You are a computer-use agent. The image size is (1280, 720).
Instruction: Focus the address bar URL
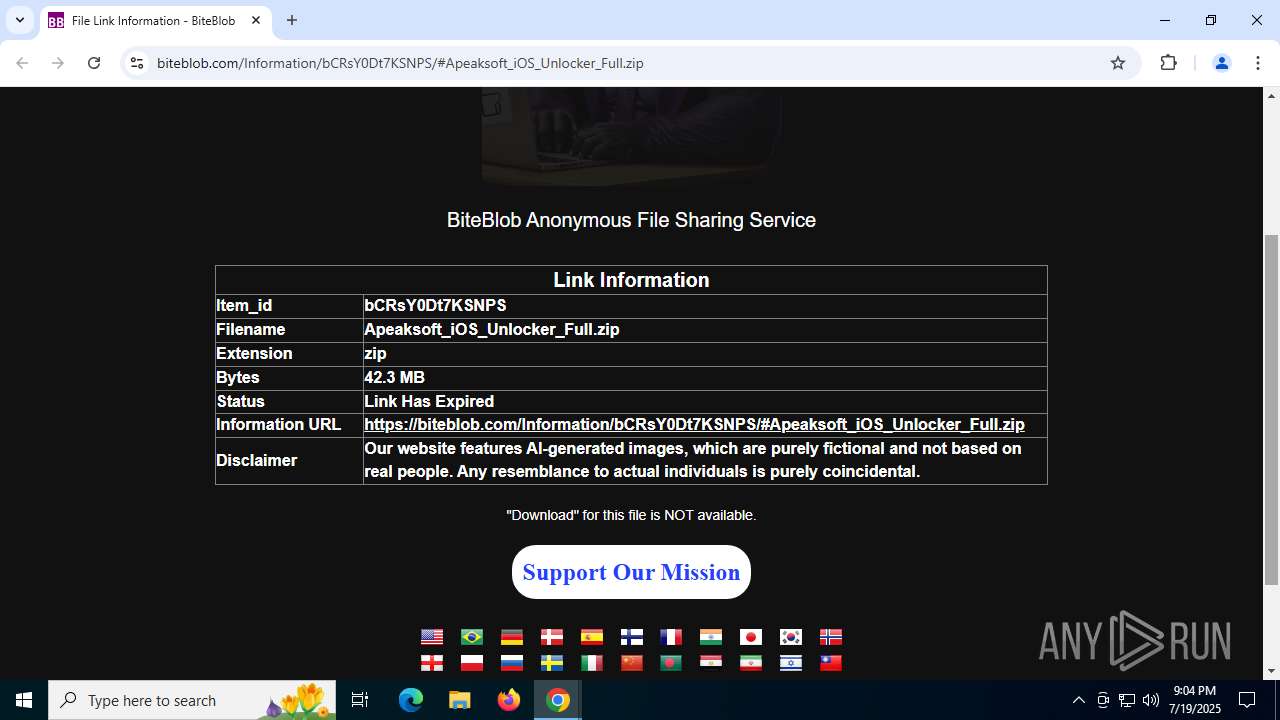[400, 63]
